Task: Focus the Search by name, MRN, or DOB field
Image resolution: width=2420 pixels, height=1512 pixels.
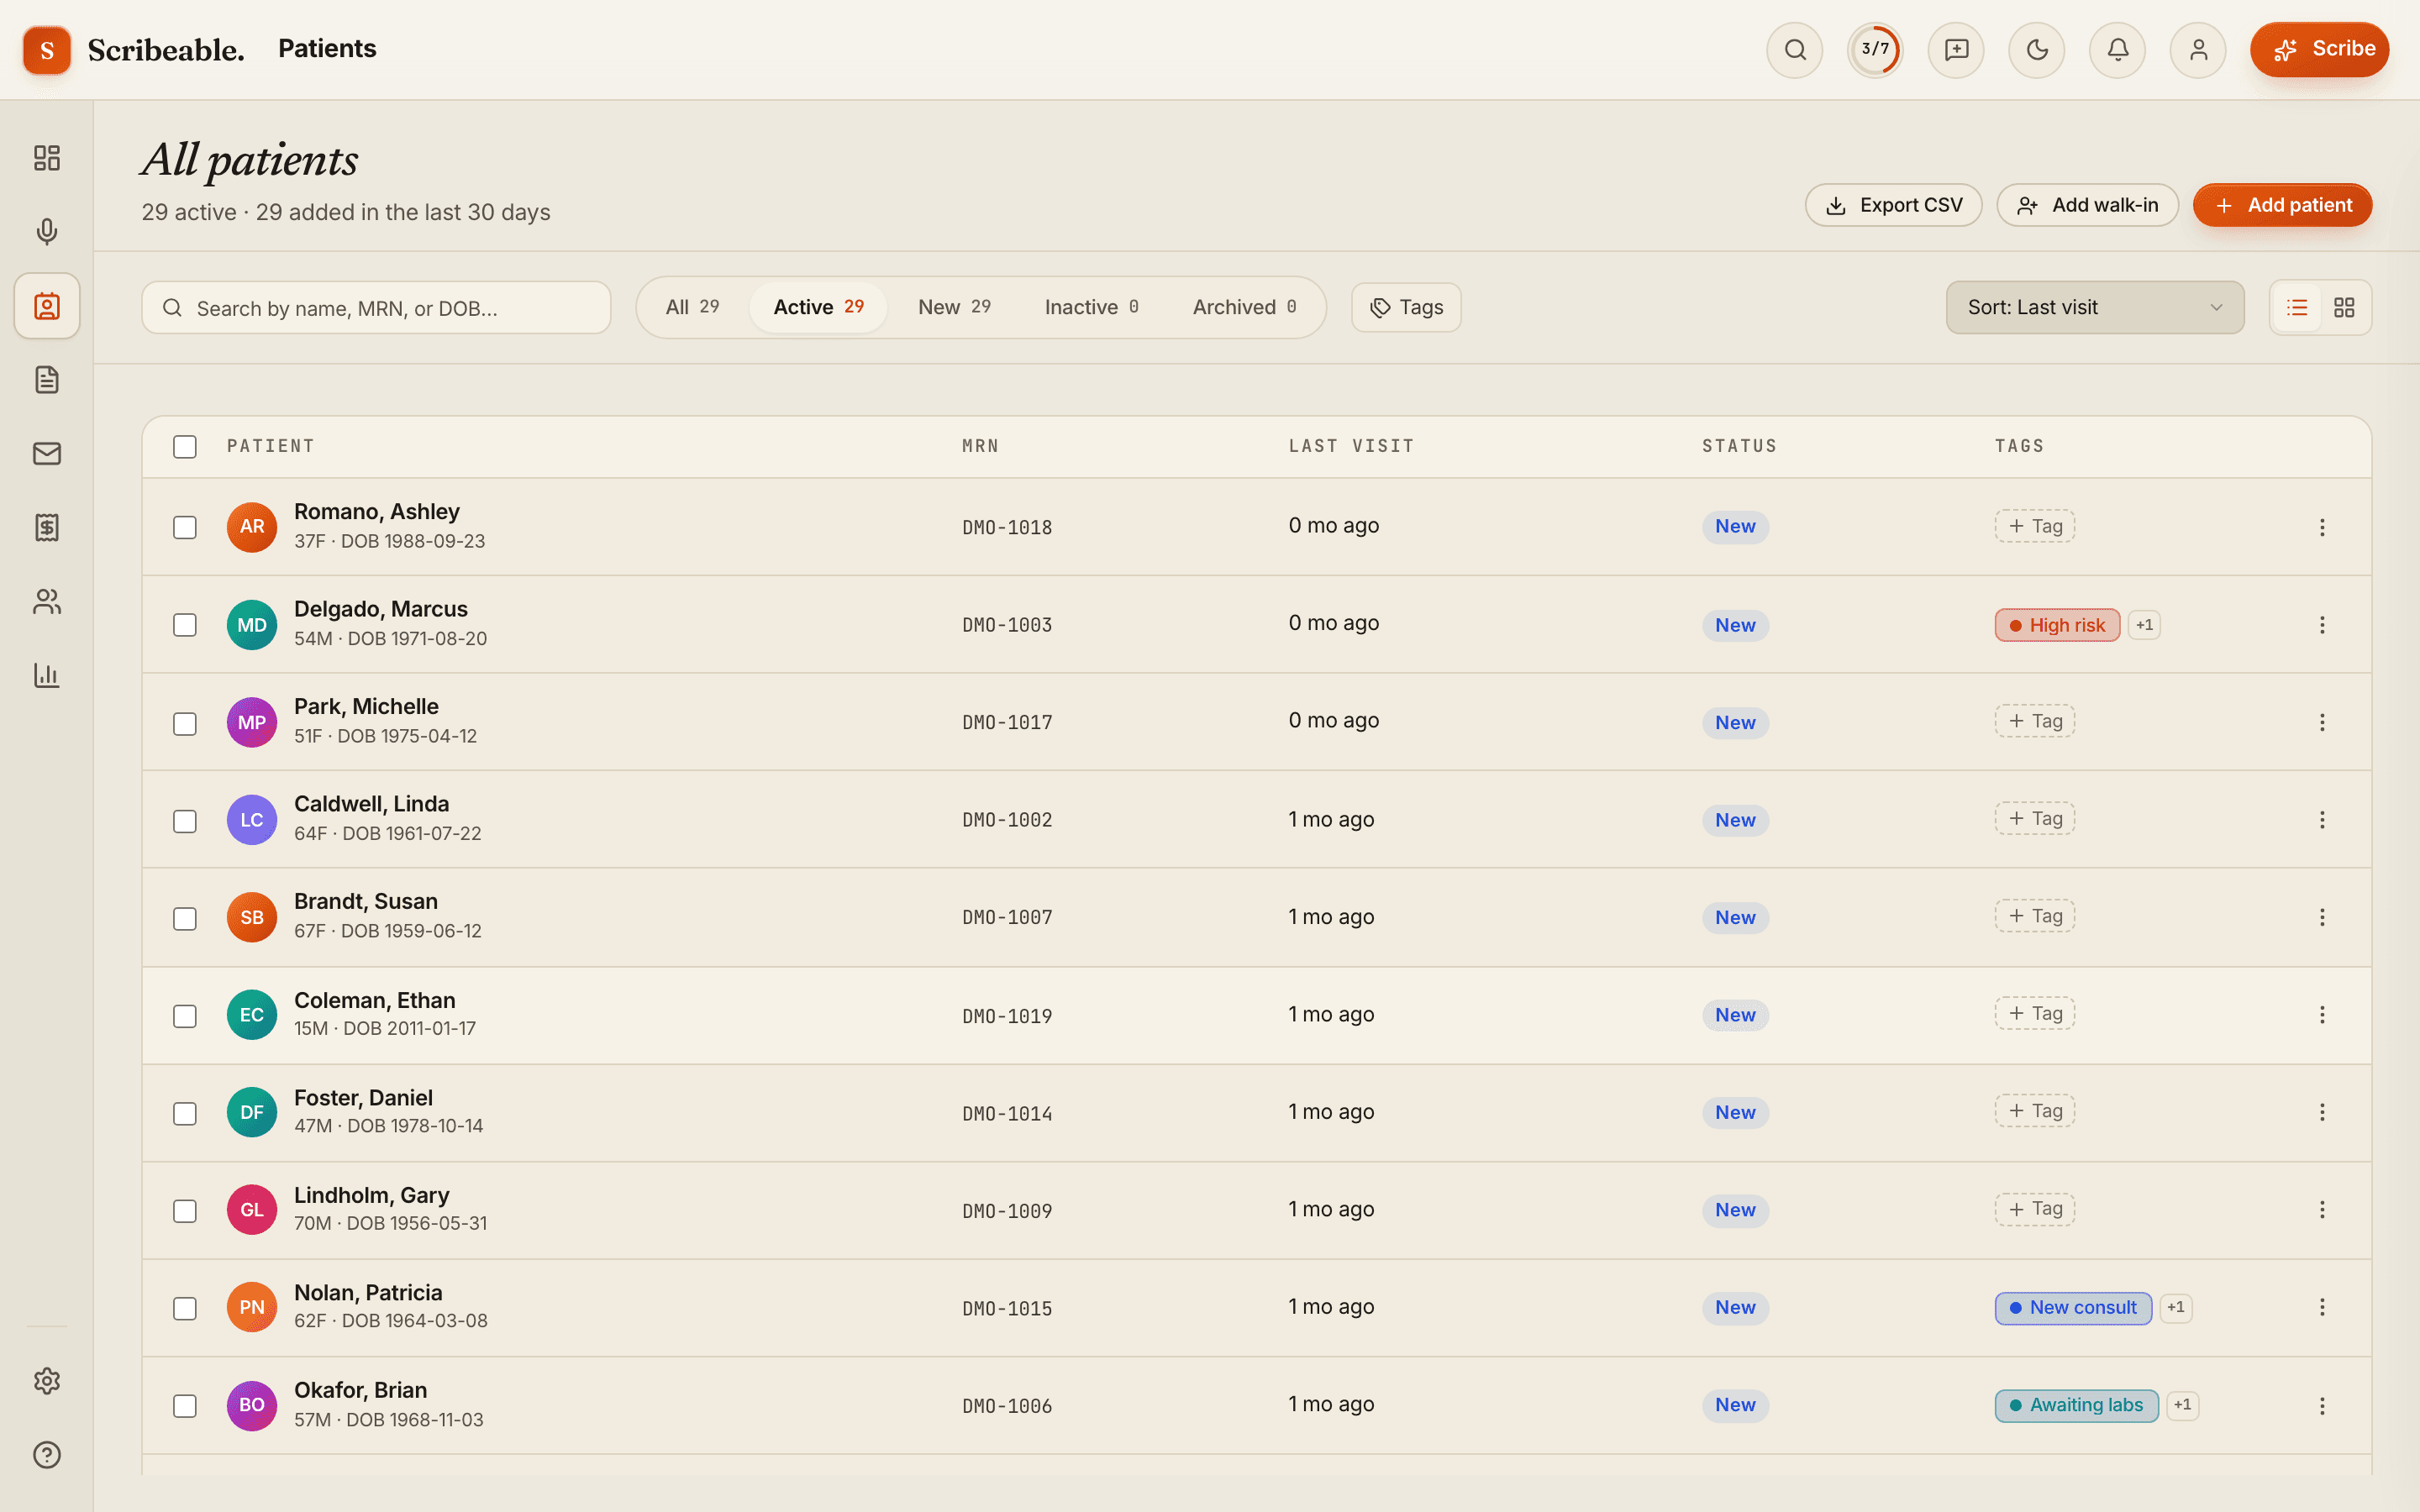Action: tap(376, 308)
